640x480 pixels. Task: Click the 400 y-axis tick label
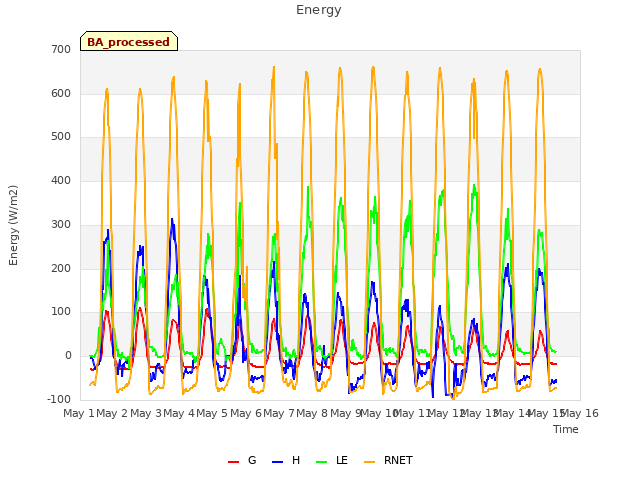61,180
